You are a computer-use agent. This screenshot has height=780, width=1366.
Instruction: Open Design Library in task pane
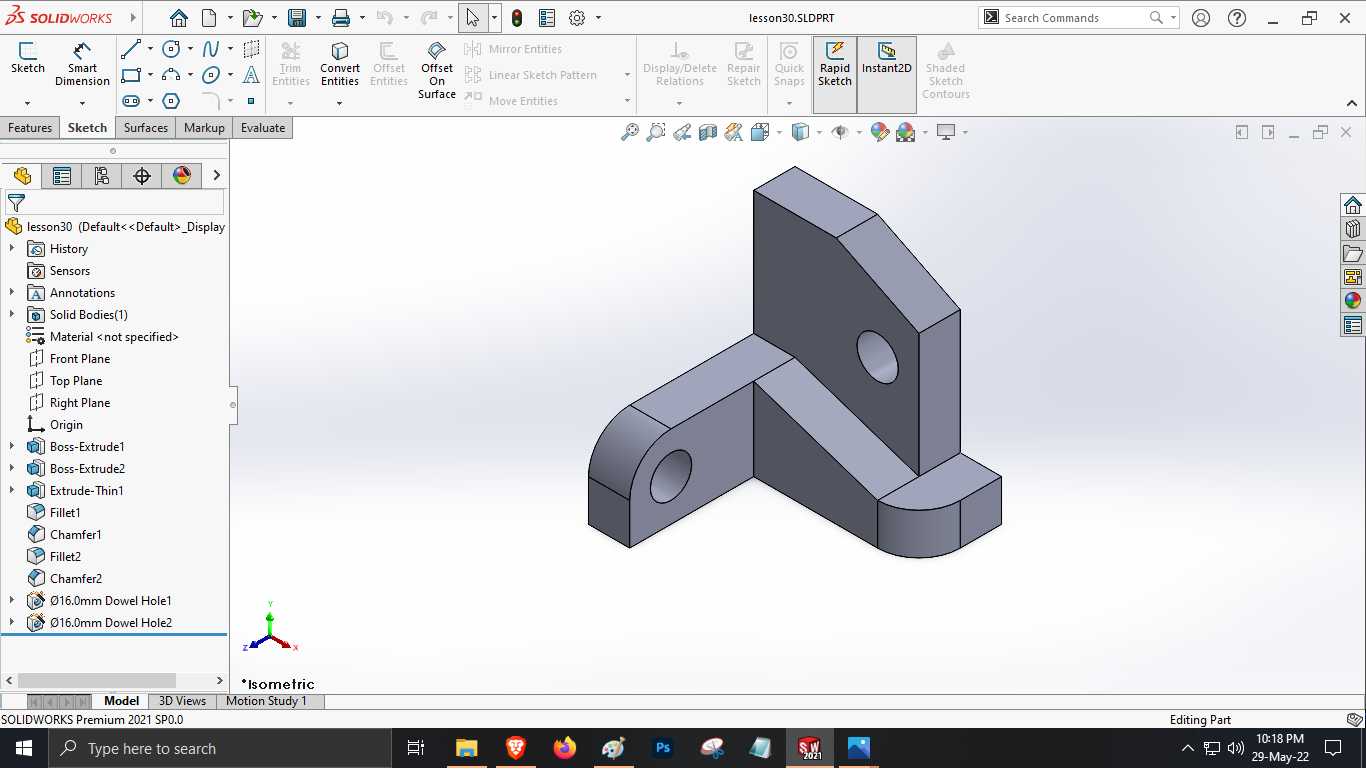pos(1353,229)
